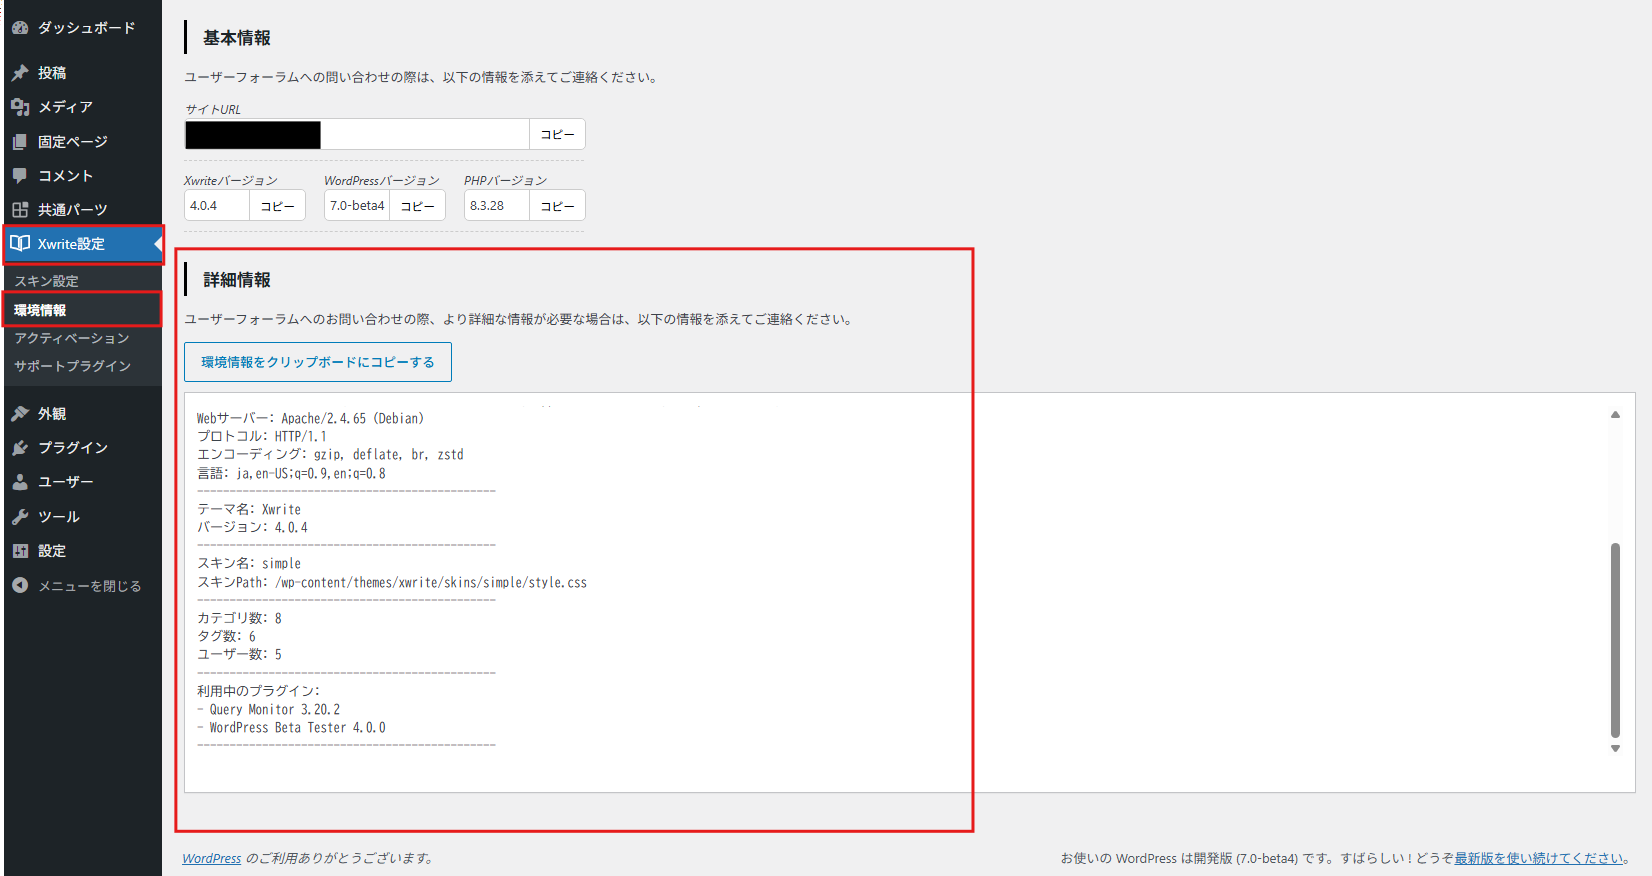Viewport: 1652px width, 876px height.
Task: Click the scroll-down arrow in details box
Action: [x=1615, y=749]
